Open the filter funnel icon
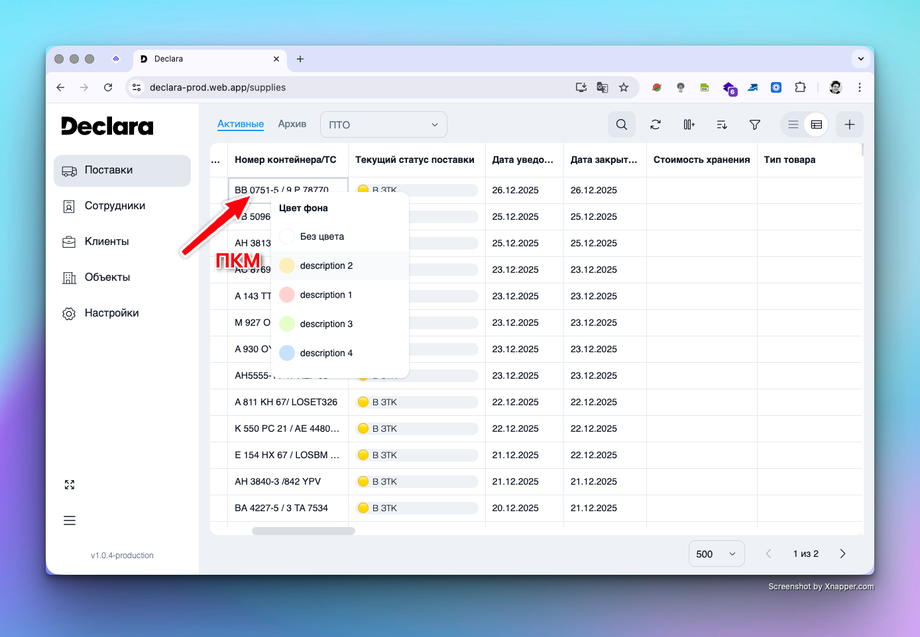Image resolution: width=920 pixels, height=637 pixels. [755, 124]
